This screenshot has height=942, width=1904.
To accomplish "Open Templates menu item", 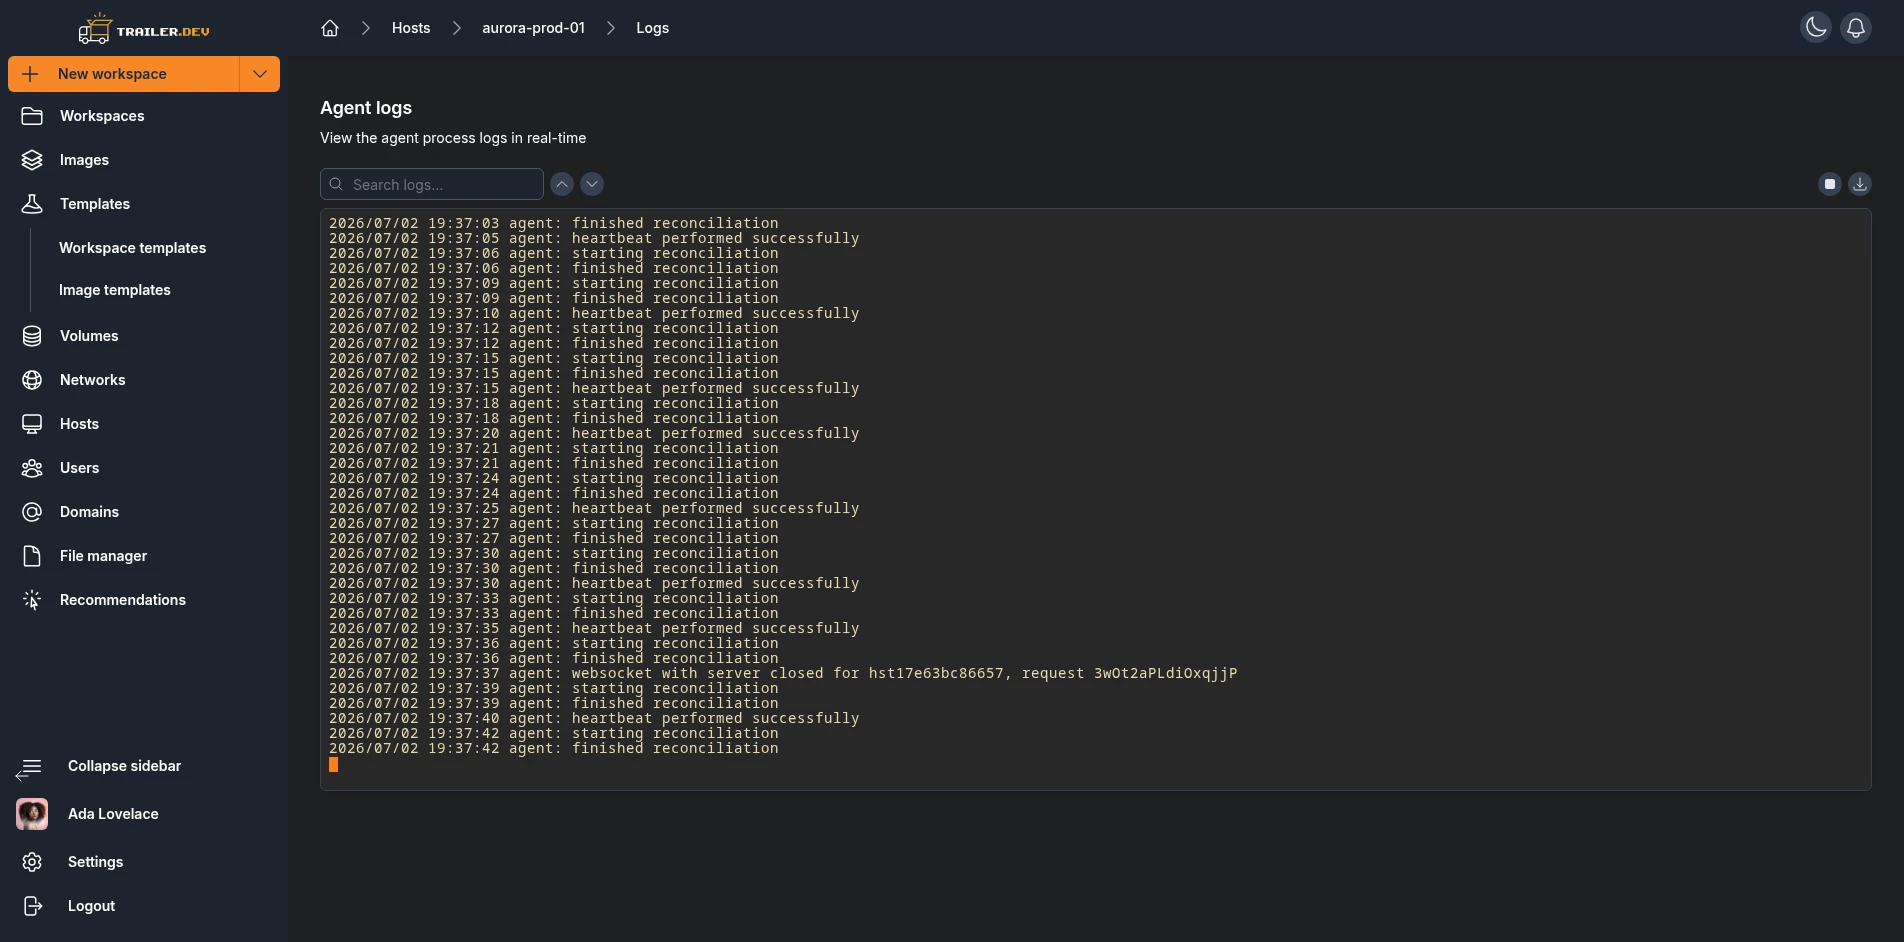I will pos(95,204).
